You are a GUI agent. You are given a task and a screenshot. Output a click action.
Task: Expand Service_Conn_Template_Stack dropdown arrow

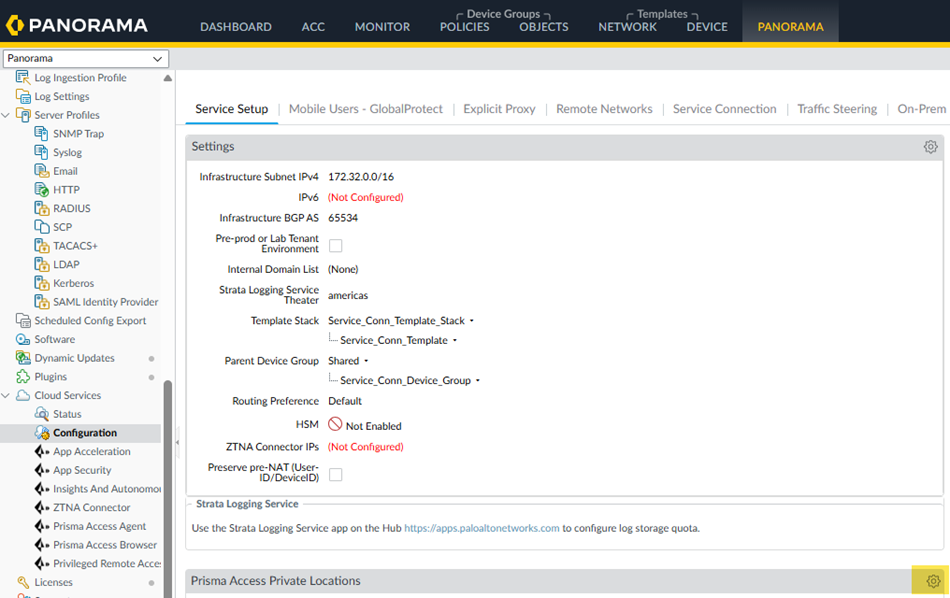pos(471,321)
